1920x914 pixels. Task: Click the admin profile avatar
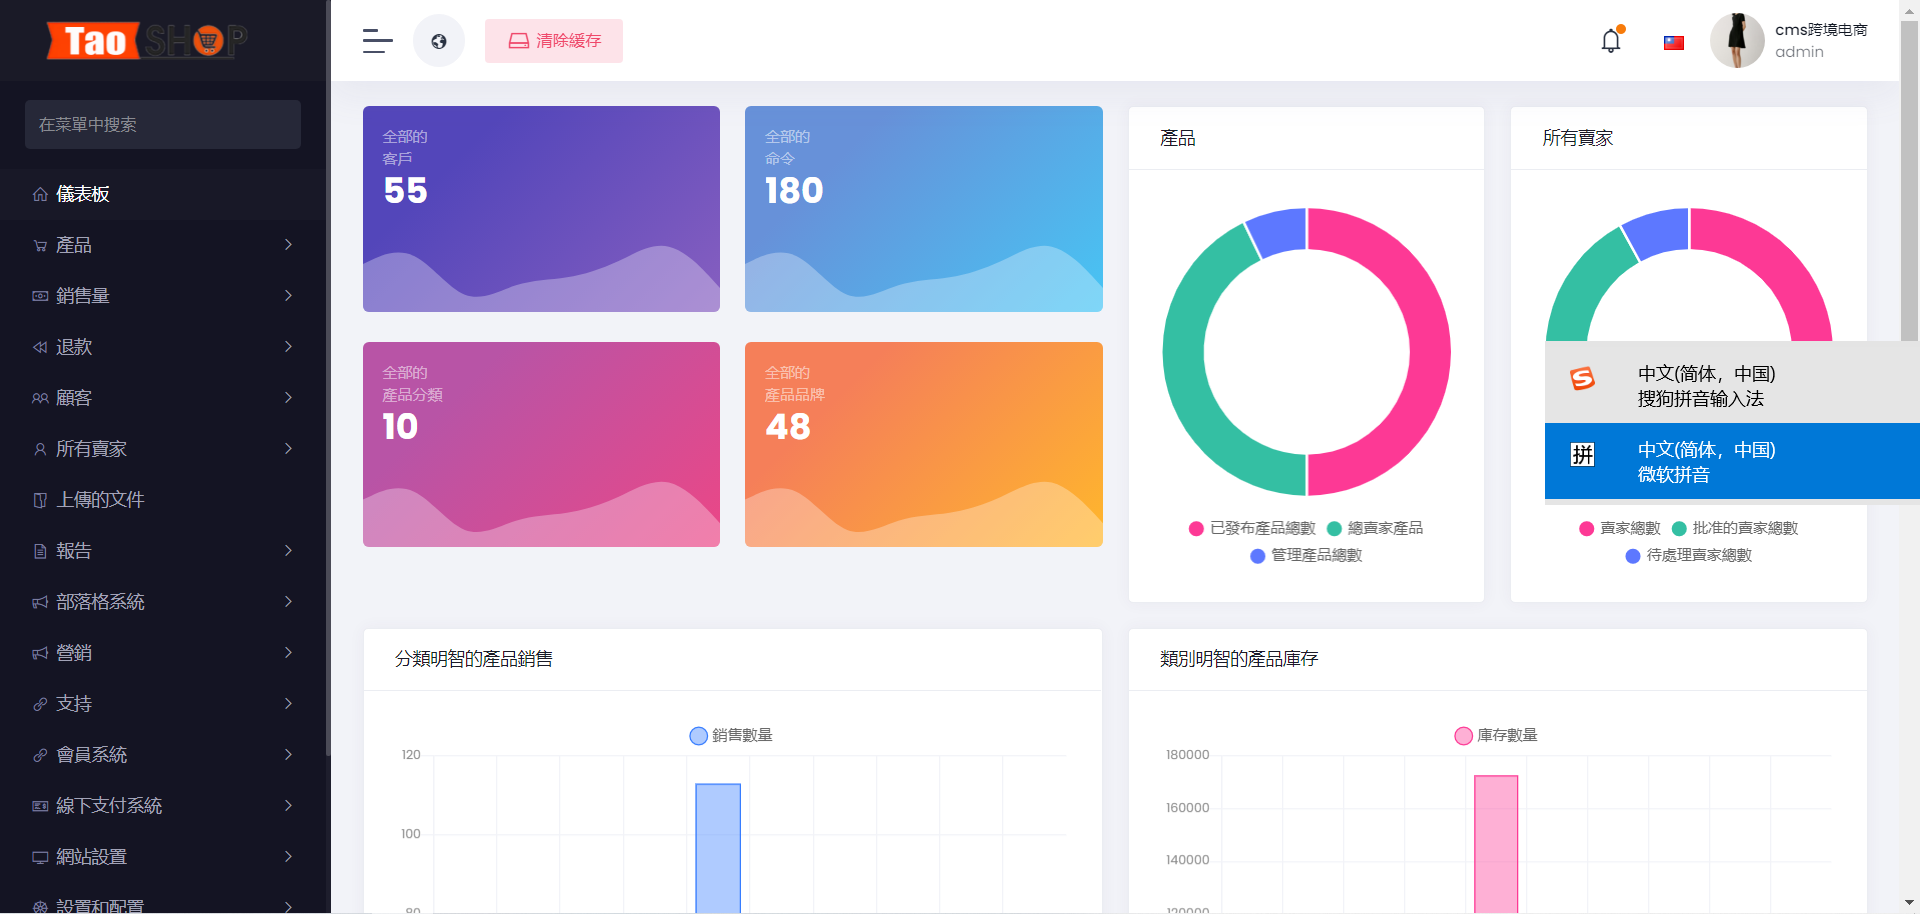pyautogui.click(x=1737, y=41)
